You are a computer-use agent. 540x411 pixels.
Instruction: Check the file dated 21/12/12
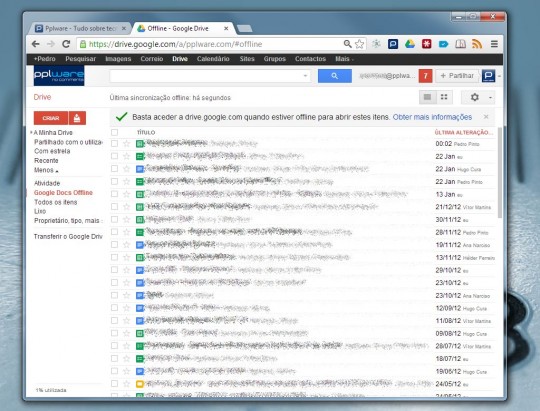coord(114,207)
